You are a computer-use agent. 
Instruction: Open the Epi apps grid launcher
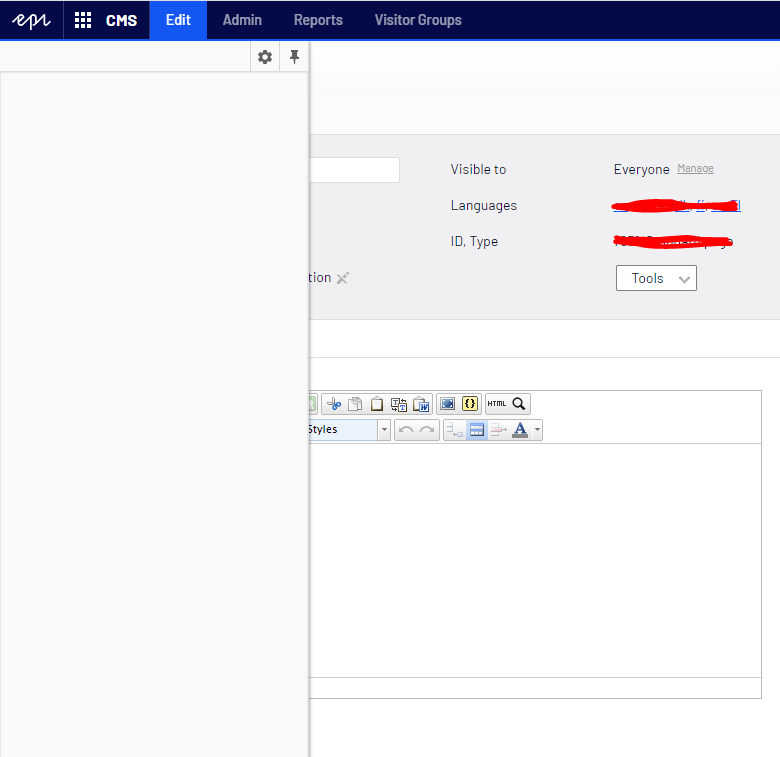pyautogui.click(x=83, y=20)
